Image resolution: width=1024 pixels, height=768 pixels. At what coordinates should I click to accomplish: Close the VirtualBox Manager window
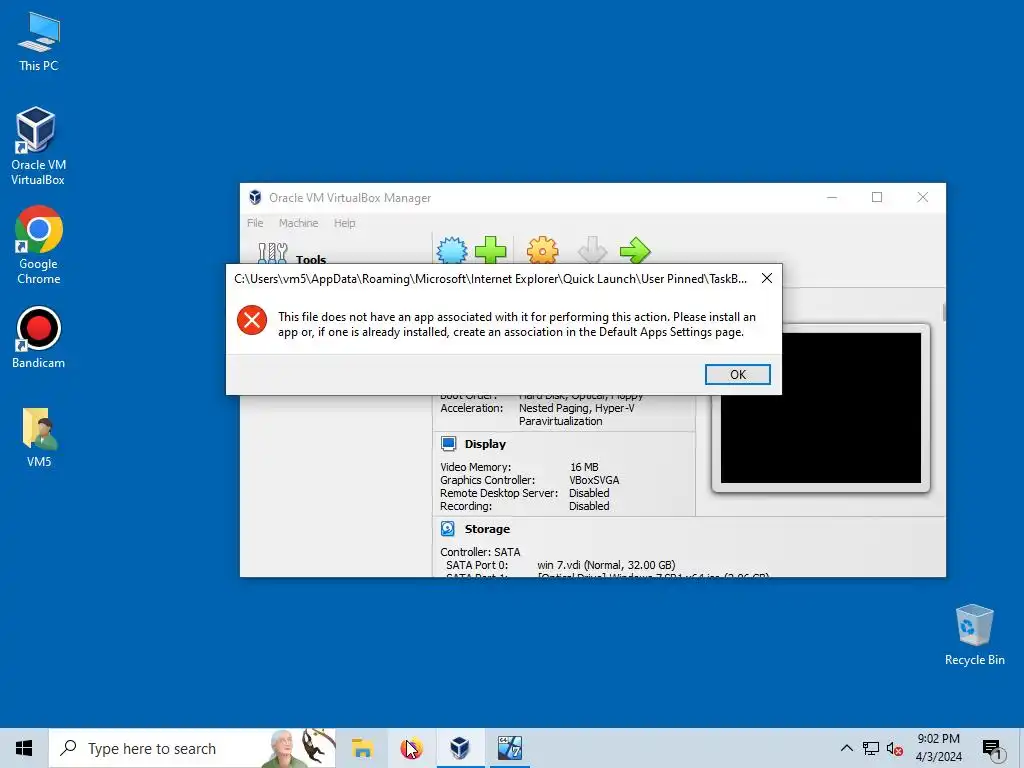pyautogui.click(x=922, y=197)
